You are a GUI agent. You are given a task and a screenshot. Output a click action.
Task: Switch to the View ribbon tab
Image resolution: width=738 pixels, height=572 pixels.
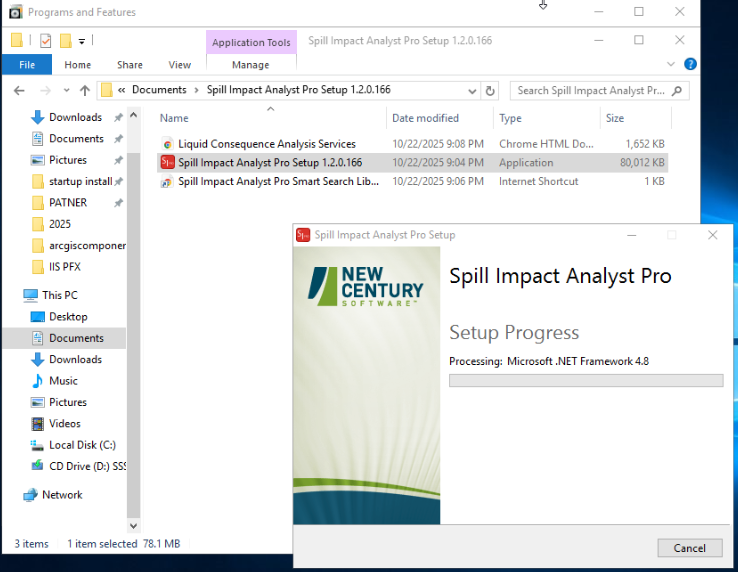[x=180, y=64]
